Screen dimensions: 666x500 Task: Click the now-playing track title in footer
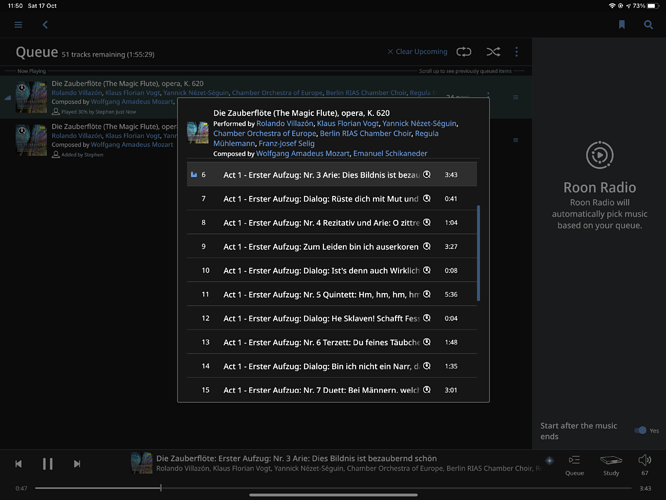[296, 458]
